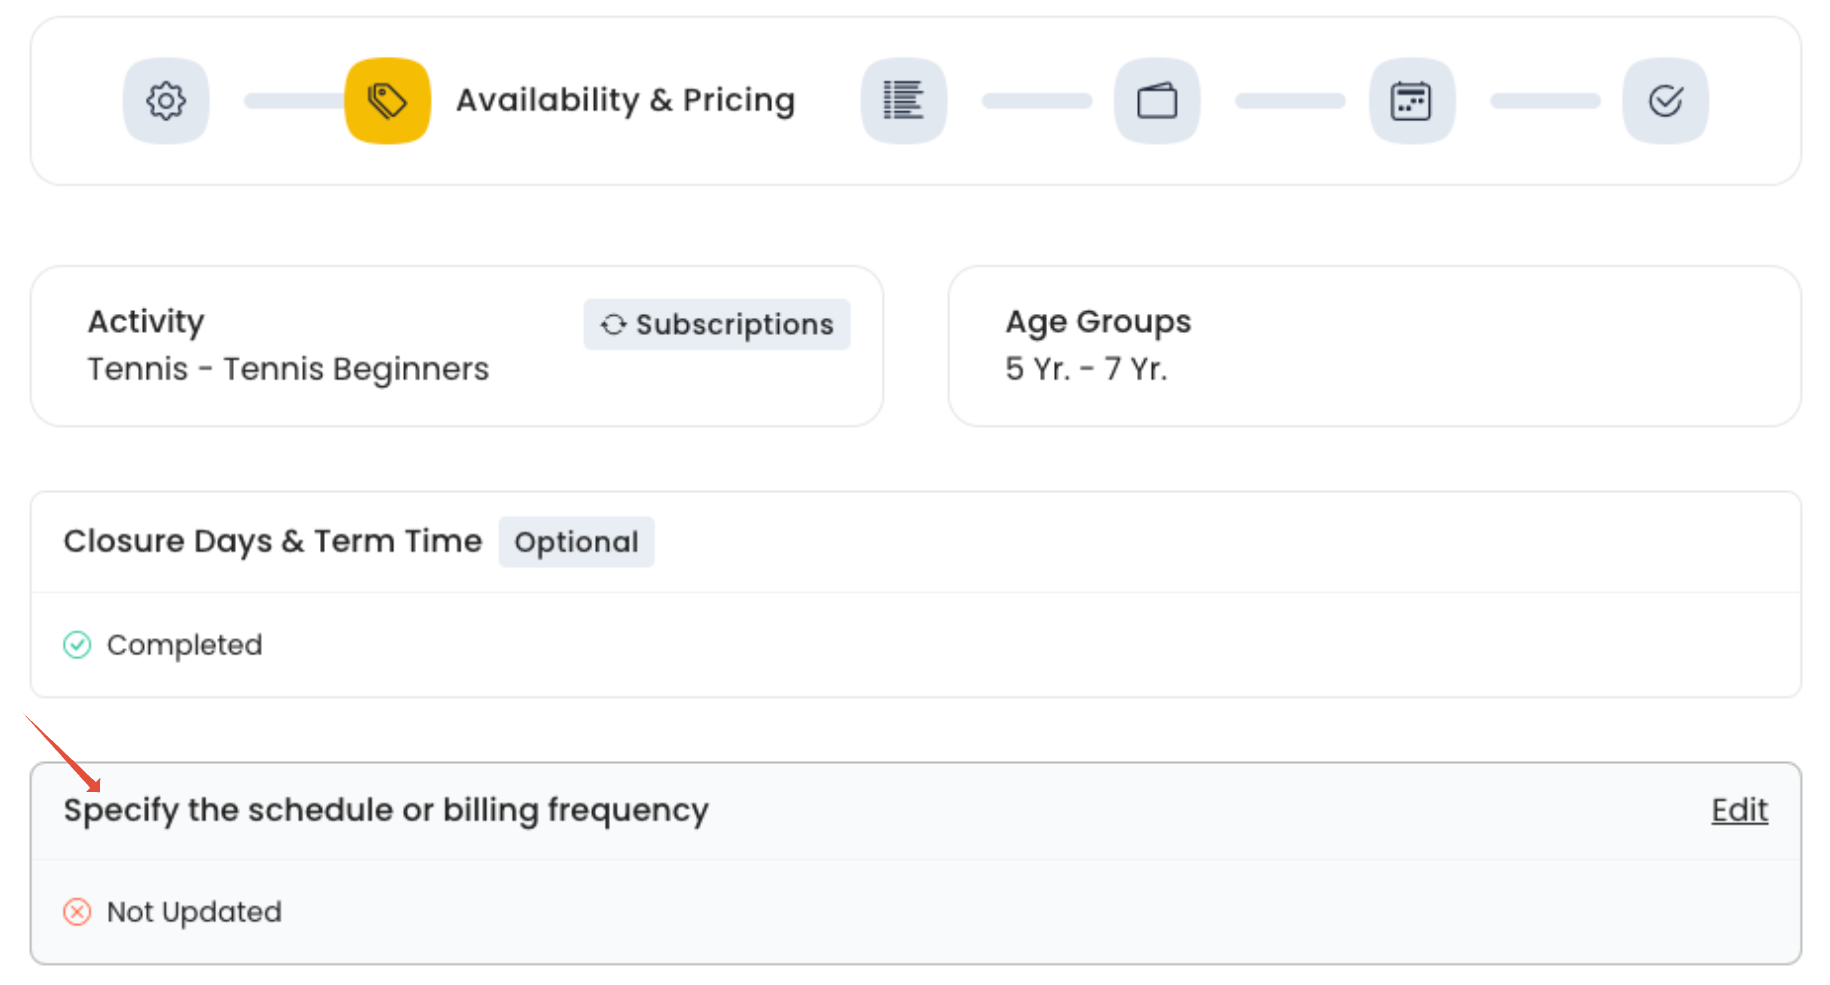This screenshot has height=985, width=1830.
Task: Jump to the final checkmark step icon
Action: [x=1665, y=101]
